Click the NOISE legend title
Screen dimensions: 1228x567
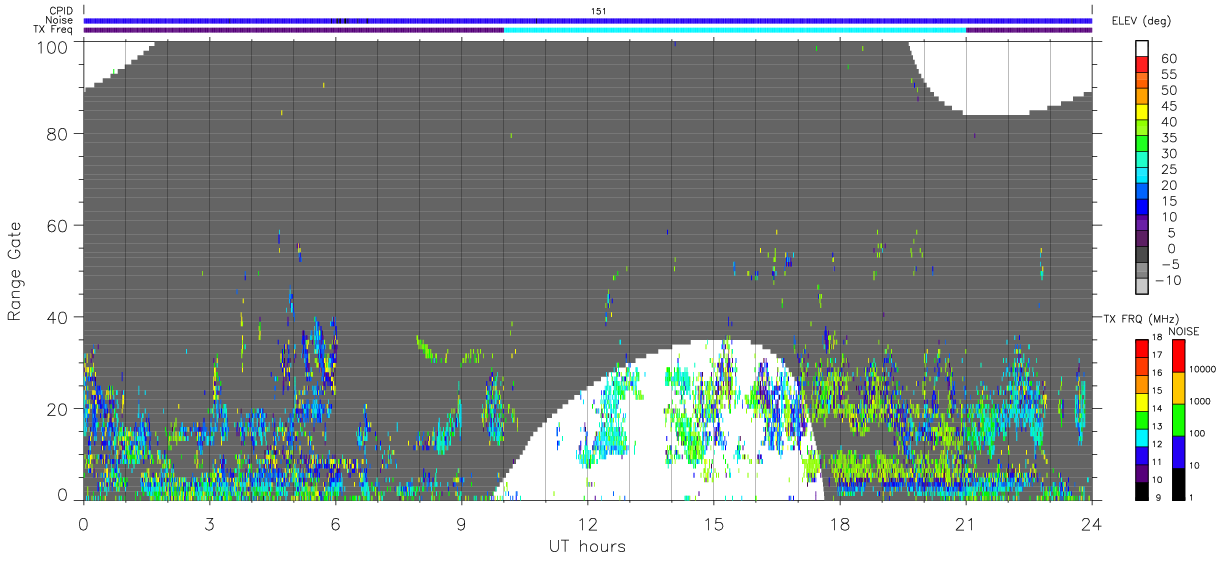pyautogui.click(x=1184, y=331)
